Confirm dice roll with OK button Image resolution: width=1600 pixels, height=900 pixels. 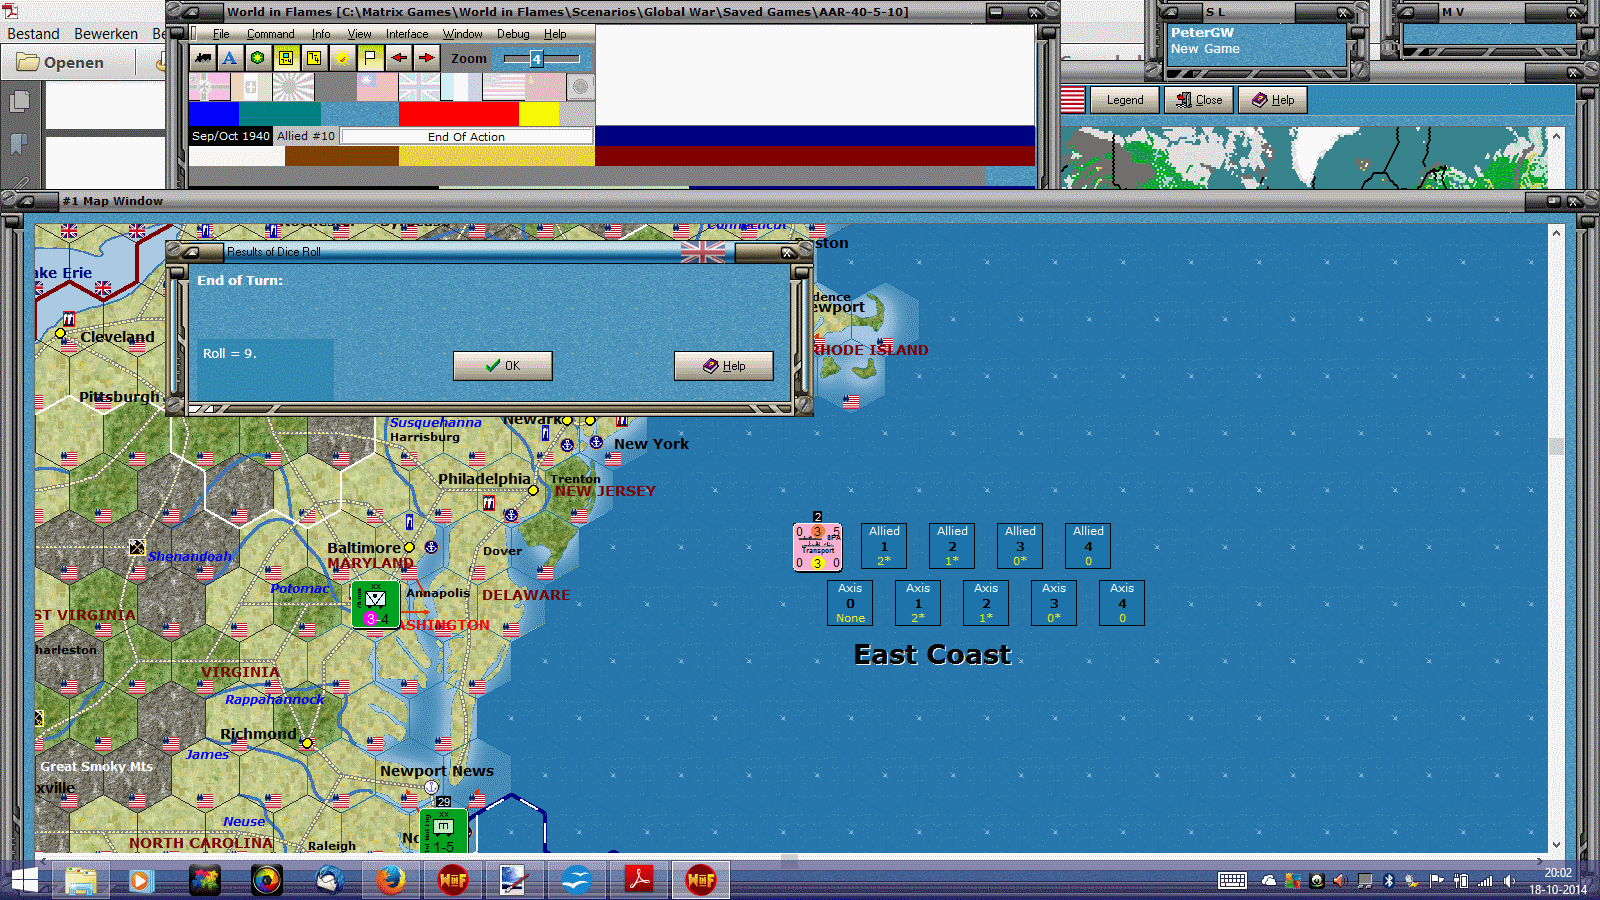click(x=503, y=366)
